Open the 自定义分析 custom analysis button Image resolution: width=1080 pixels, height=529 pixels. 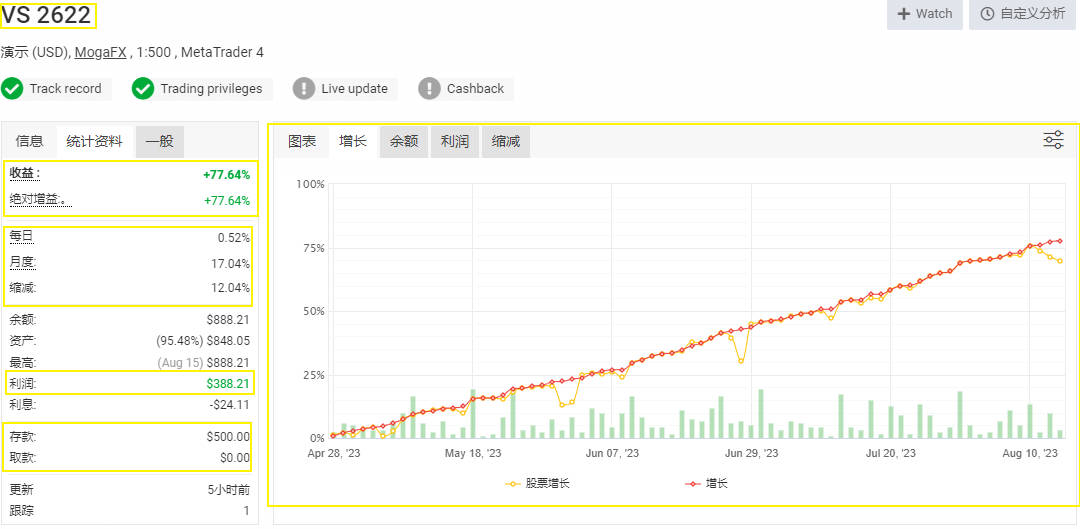click(x=1023, y=14)
